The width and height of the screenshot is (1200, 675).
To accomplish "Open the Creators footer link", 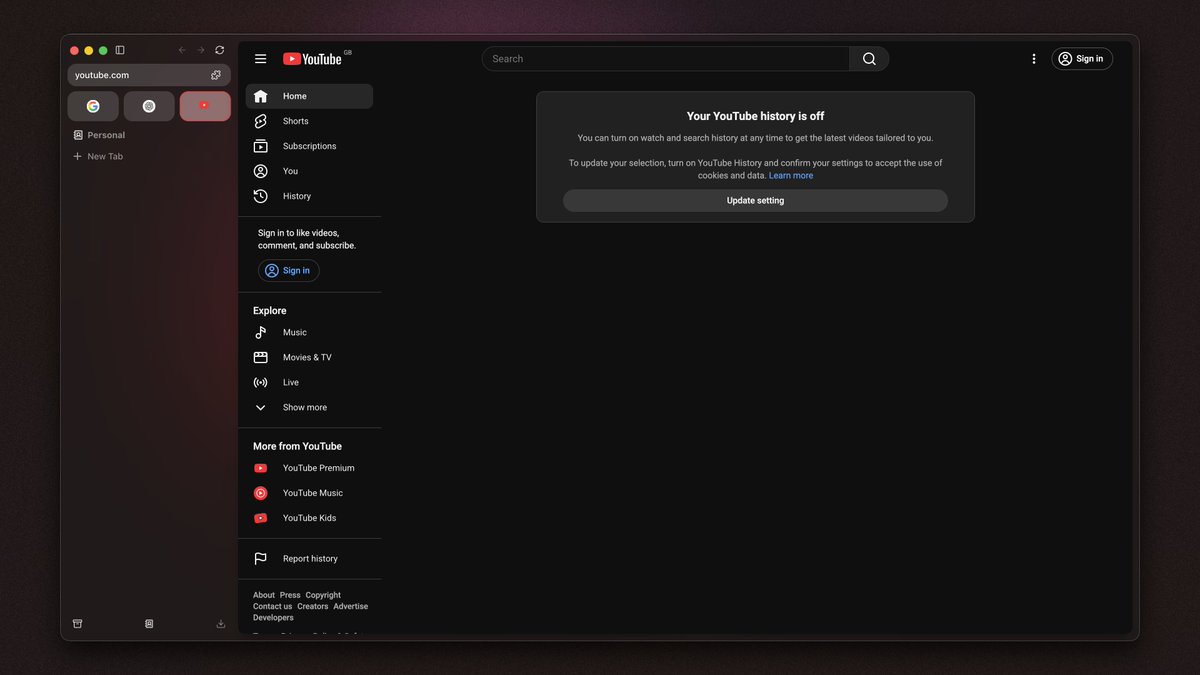I will click(313, 606).
